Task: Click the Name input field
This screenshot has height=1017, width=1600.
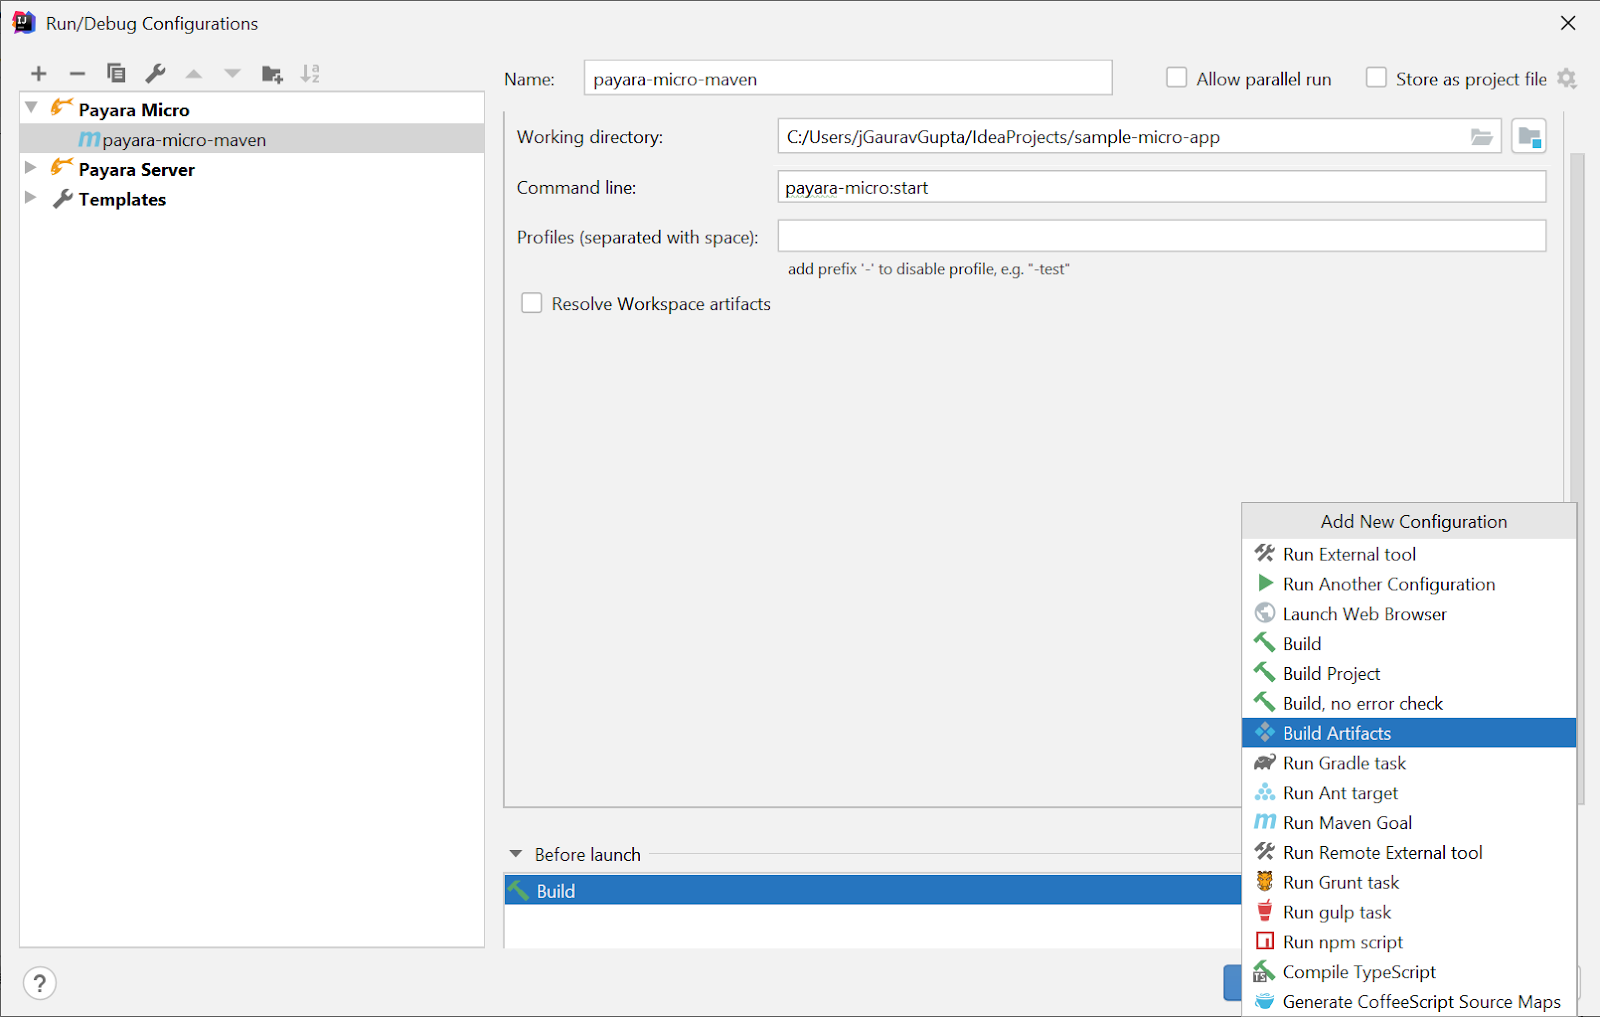Action: coord(848,78)
